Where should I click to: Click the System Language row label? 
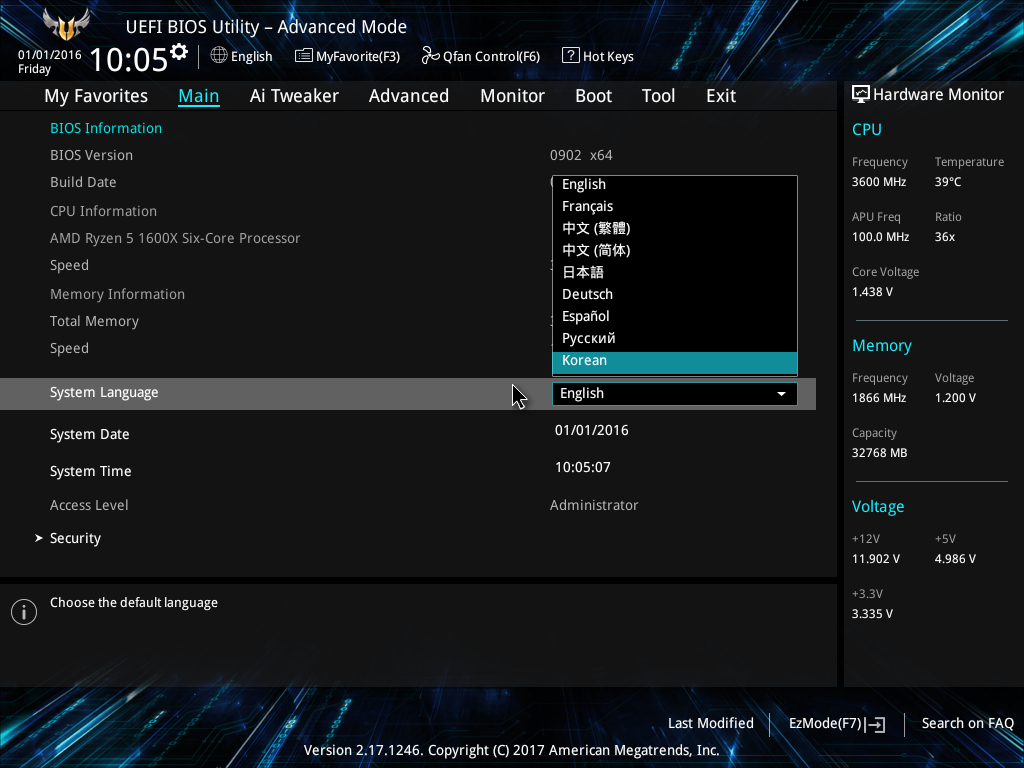click(x=104, y=392)
